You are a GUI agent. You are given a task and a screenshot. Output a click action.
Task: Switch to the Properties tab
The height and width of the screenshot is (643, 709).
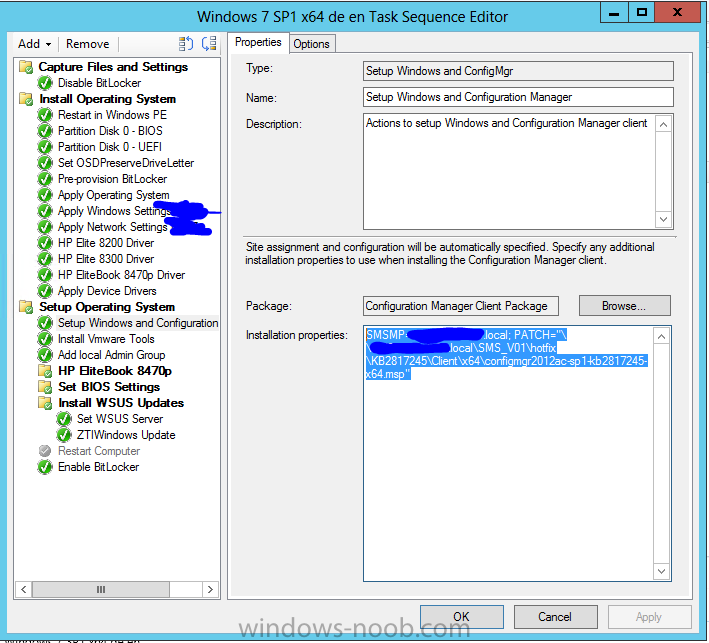coord(258,43)
